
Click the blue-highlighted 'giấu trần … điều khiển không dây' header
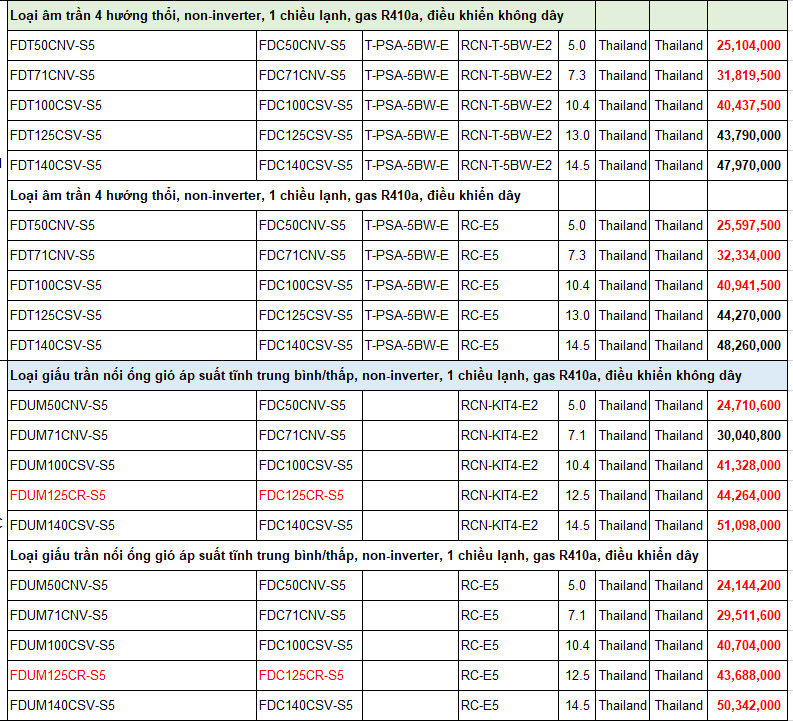click(x=375, y=376)
